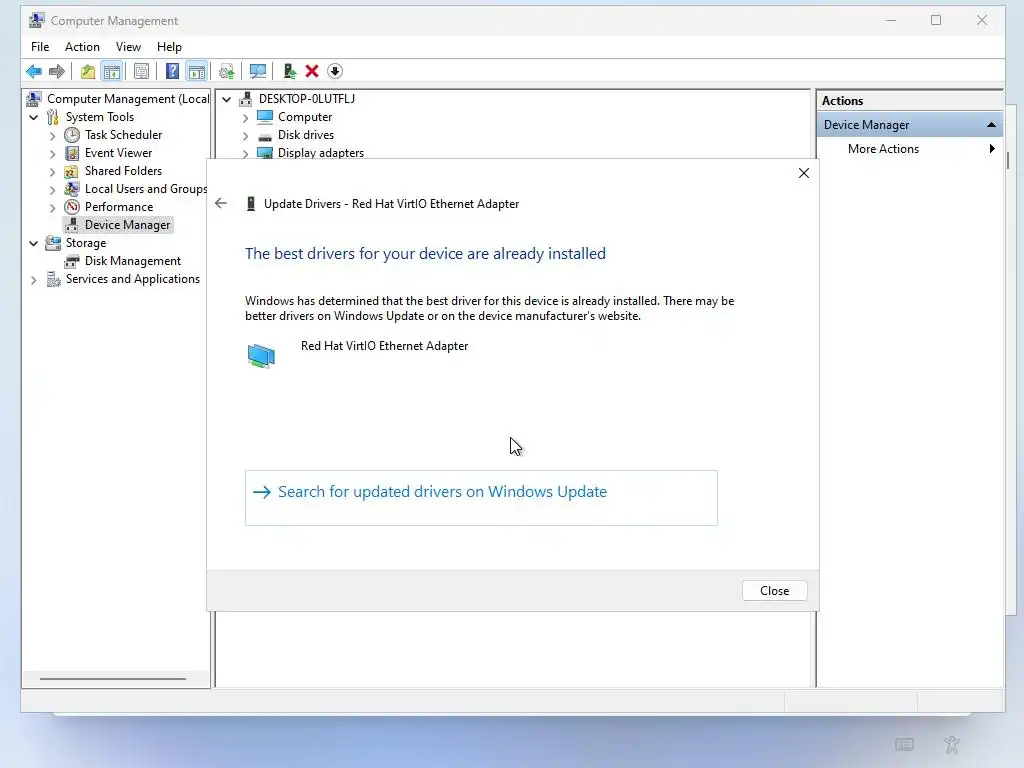Open the File menu
This screenshot has width=1024, height=768.
click(x=40, y=47)
